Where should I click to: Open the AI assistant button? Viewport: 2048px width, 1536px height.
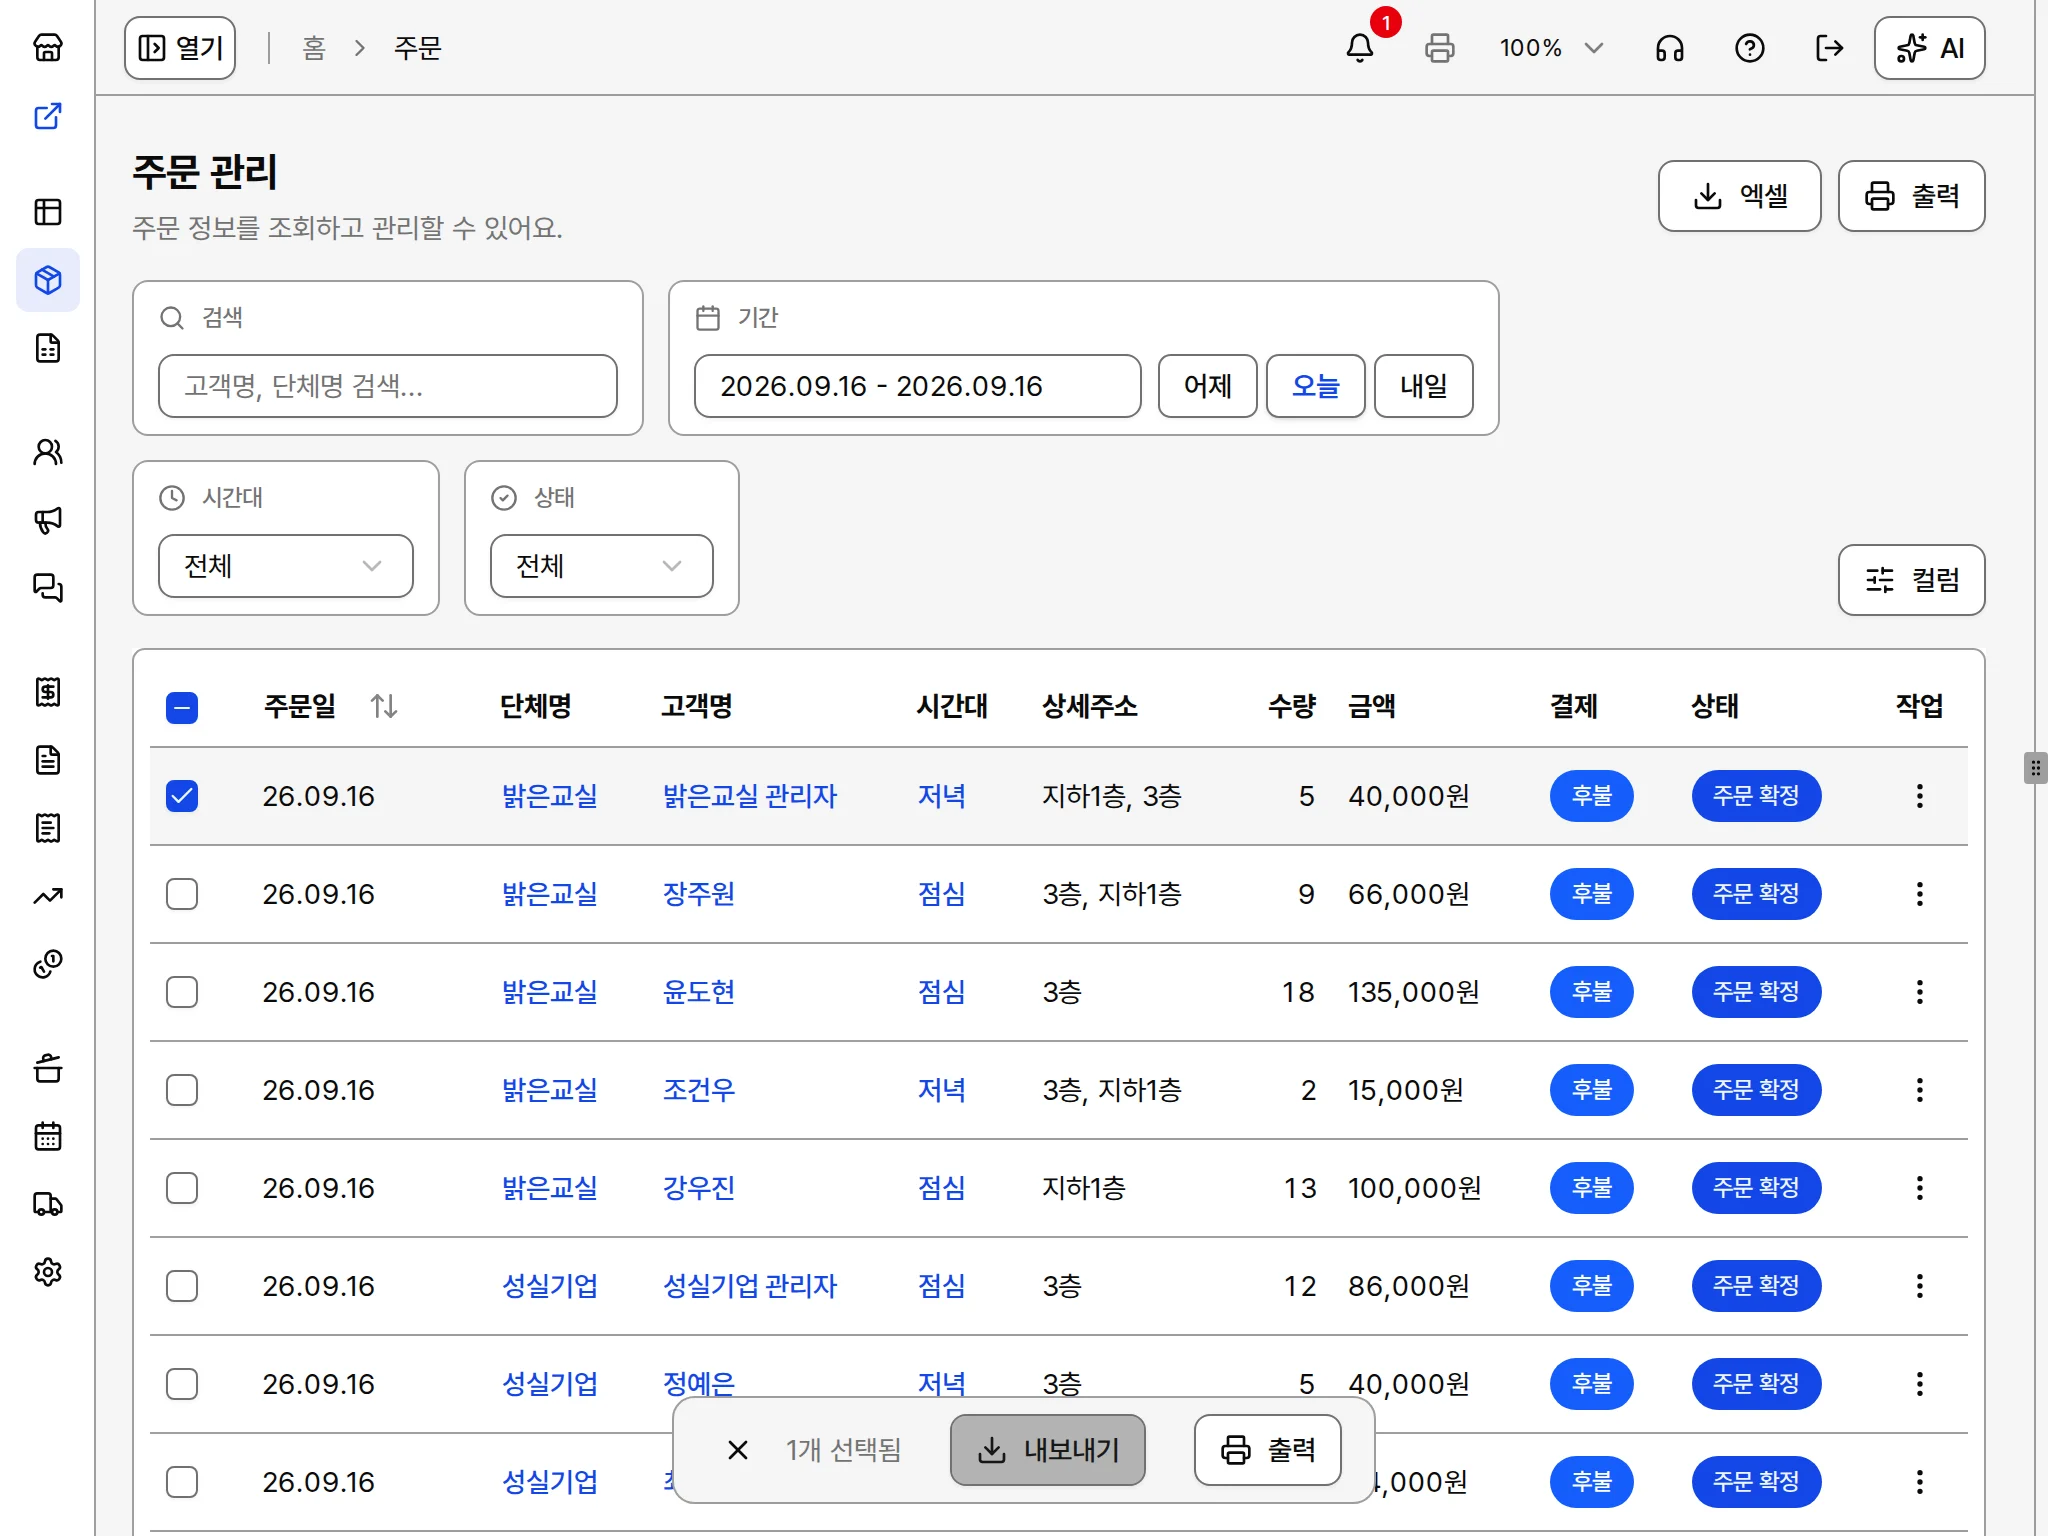tap(1930, 48)
